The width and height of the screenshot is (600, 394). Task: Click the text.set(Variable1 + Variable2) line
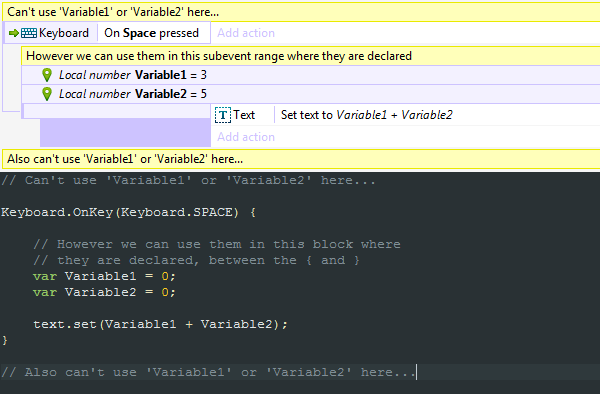pyautogui.click(x=160, y=324)
